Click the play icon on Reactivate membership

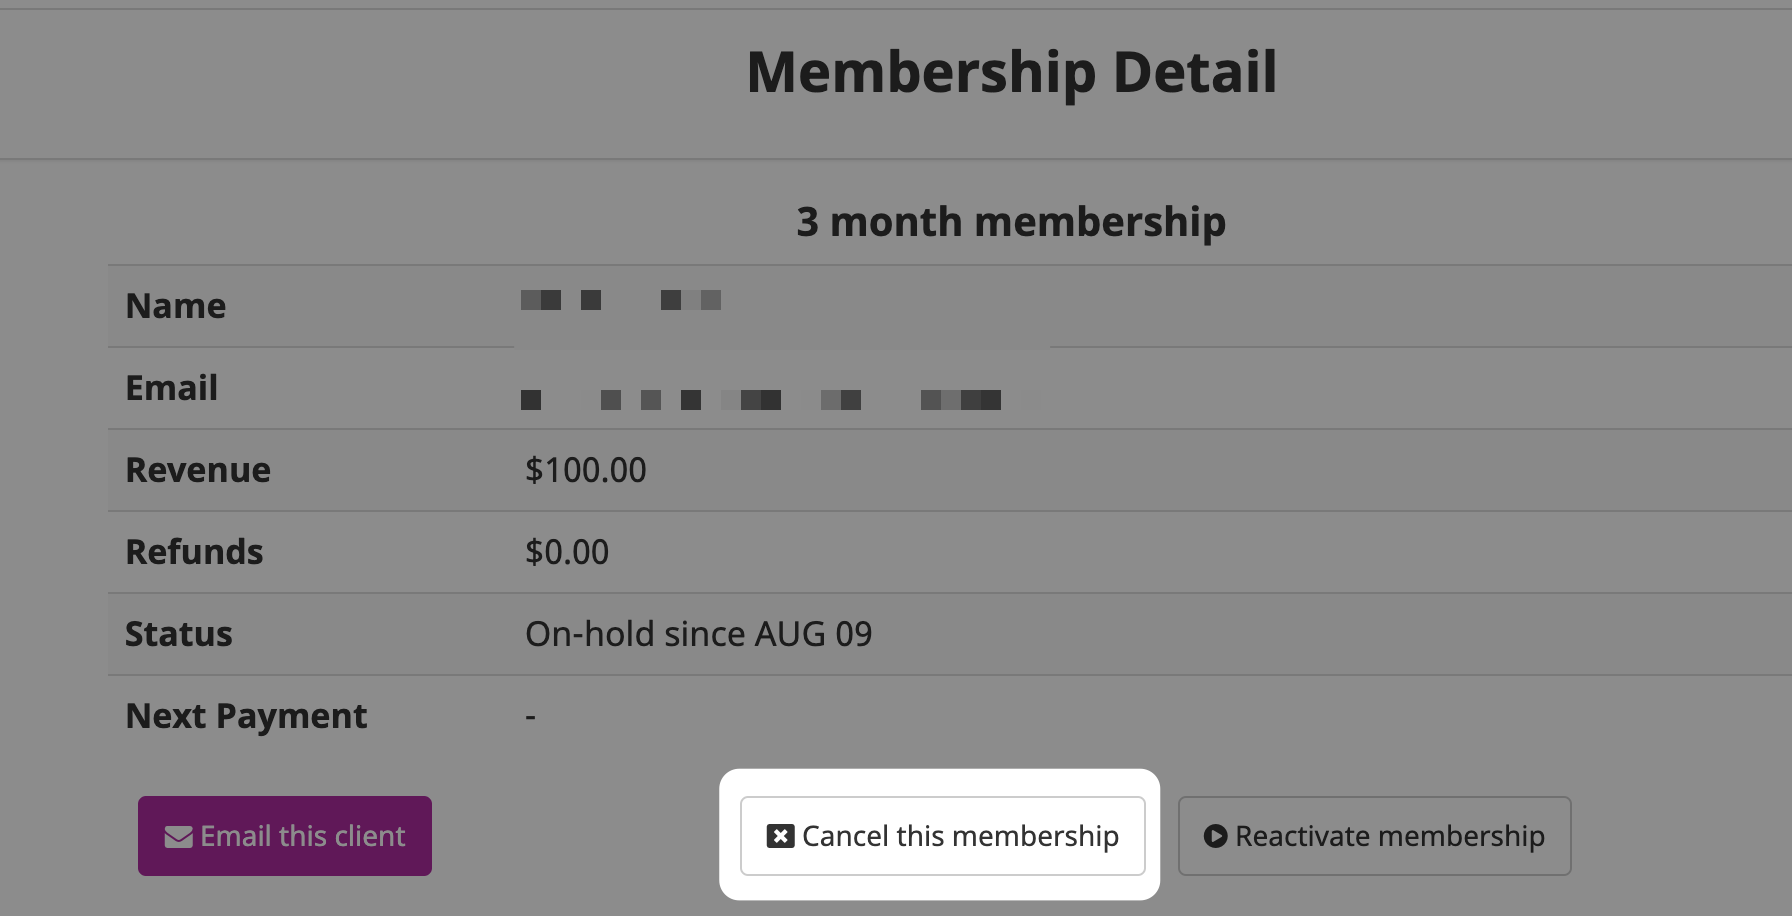point(1215,836)
